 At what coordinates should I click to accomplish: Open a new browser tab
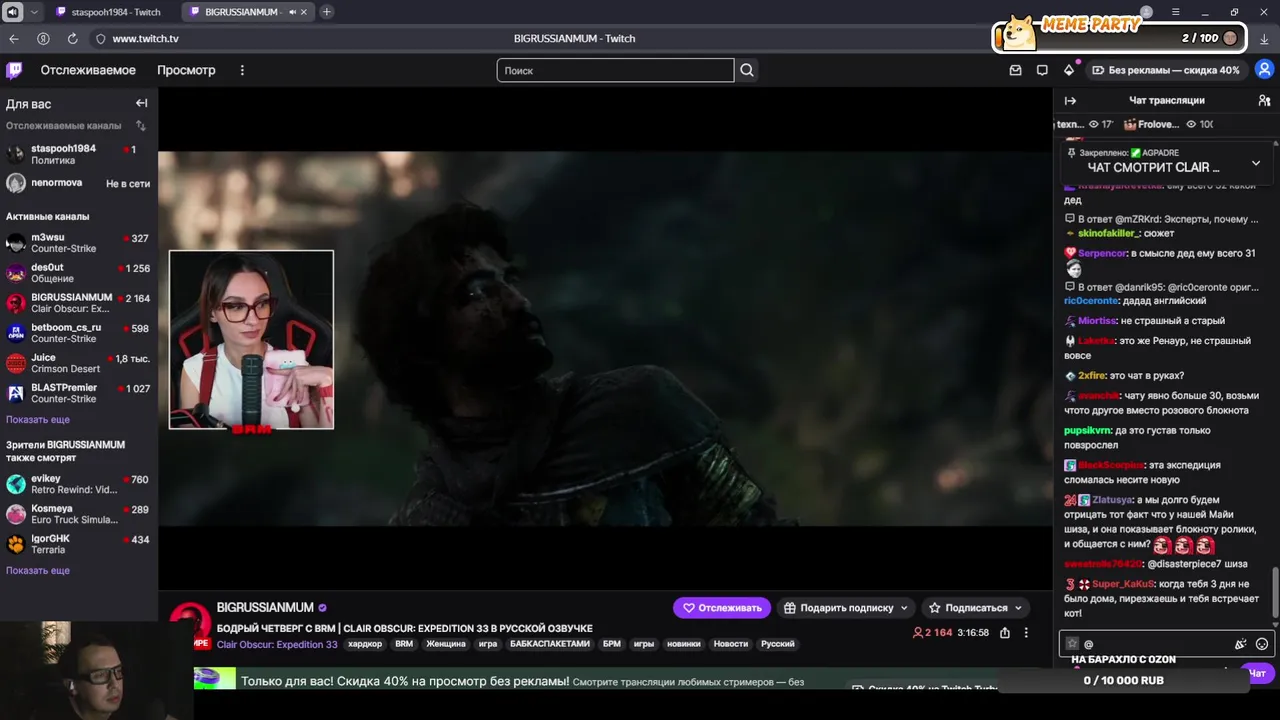(x=326, y=12)
